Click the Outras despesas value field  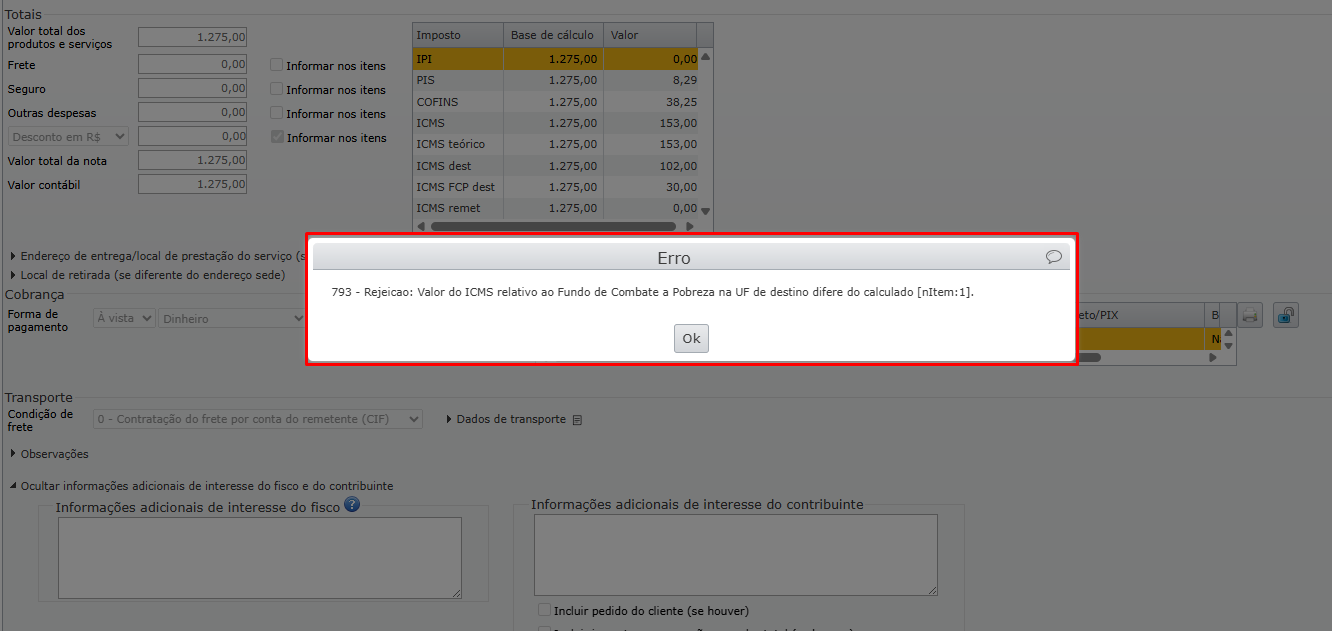[192, 112]
